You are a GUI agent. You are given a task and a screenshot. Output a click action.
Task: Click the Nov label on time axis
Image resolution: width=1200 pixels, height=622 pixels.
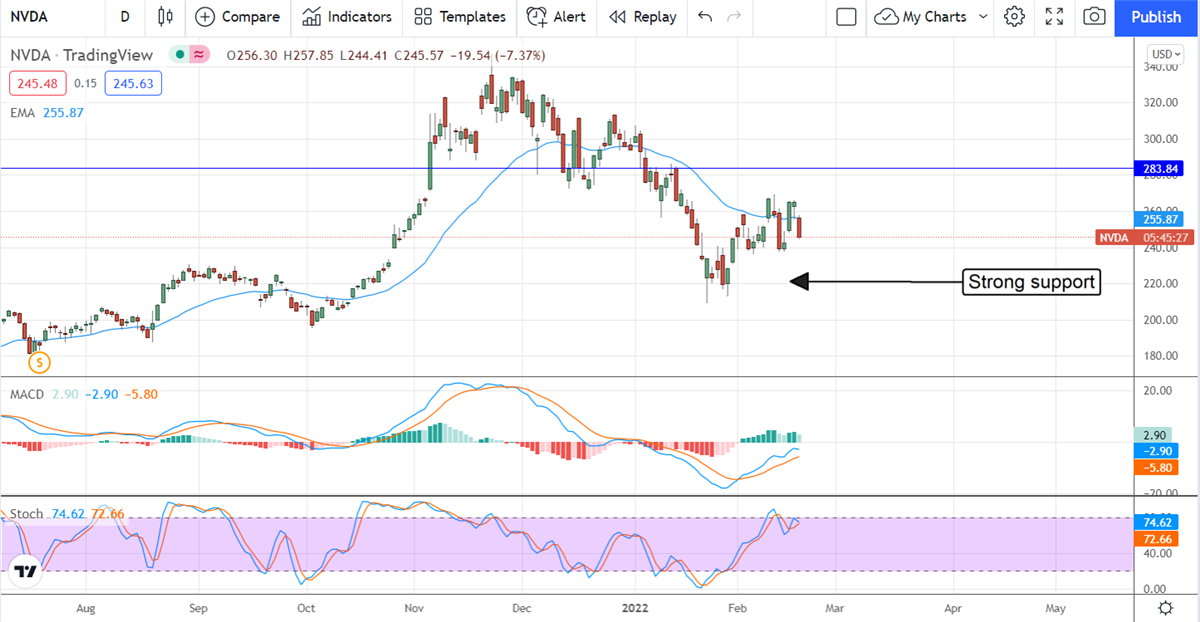(413, 607)
